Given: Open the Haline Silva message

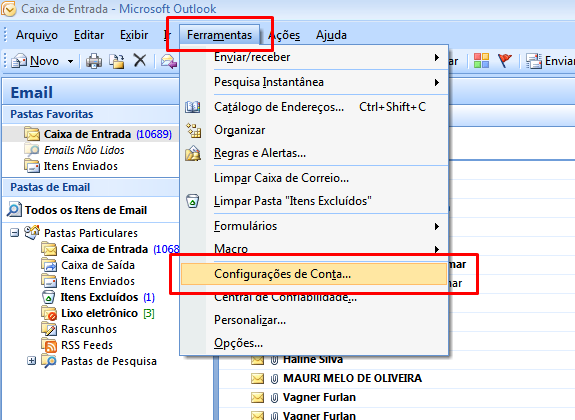Looking at the screenshot, I should 312,360.
